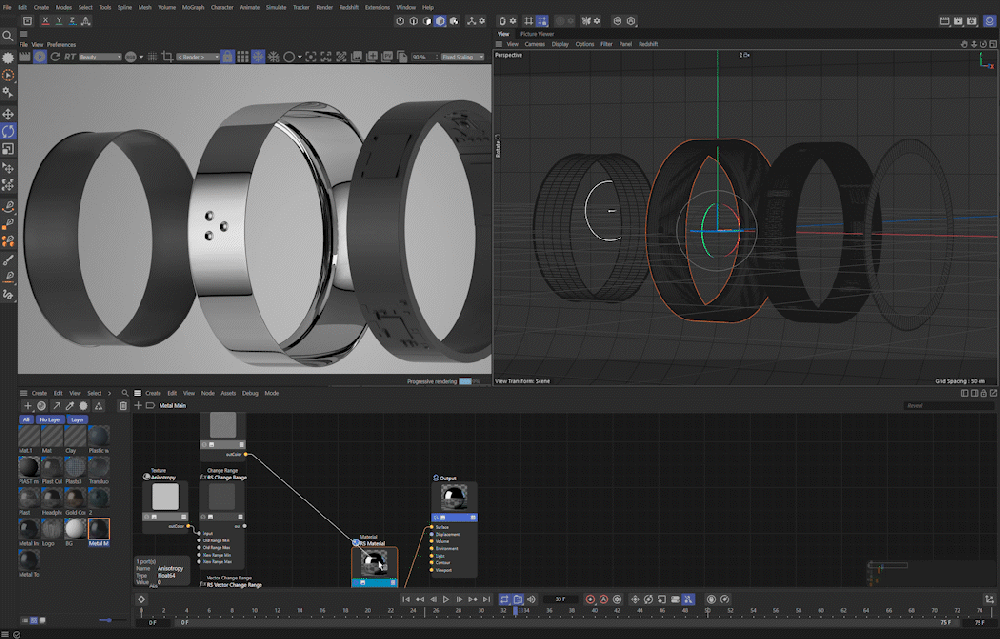Open the Beauty AOV dropdown

pyautogui.click(x=100, y=57)
